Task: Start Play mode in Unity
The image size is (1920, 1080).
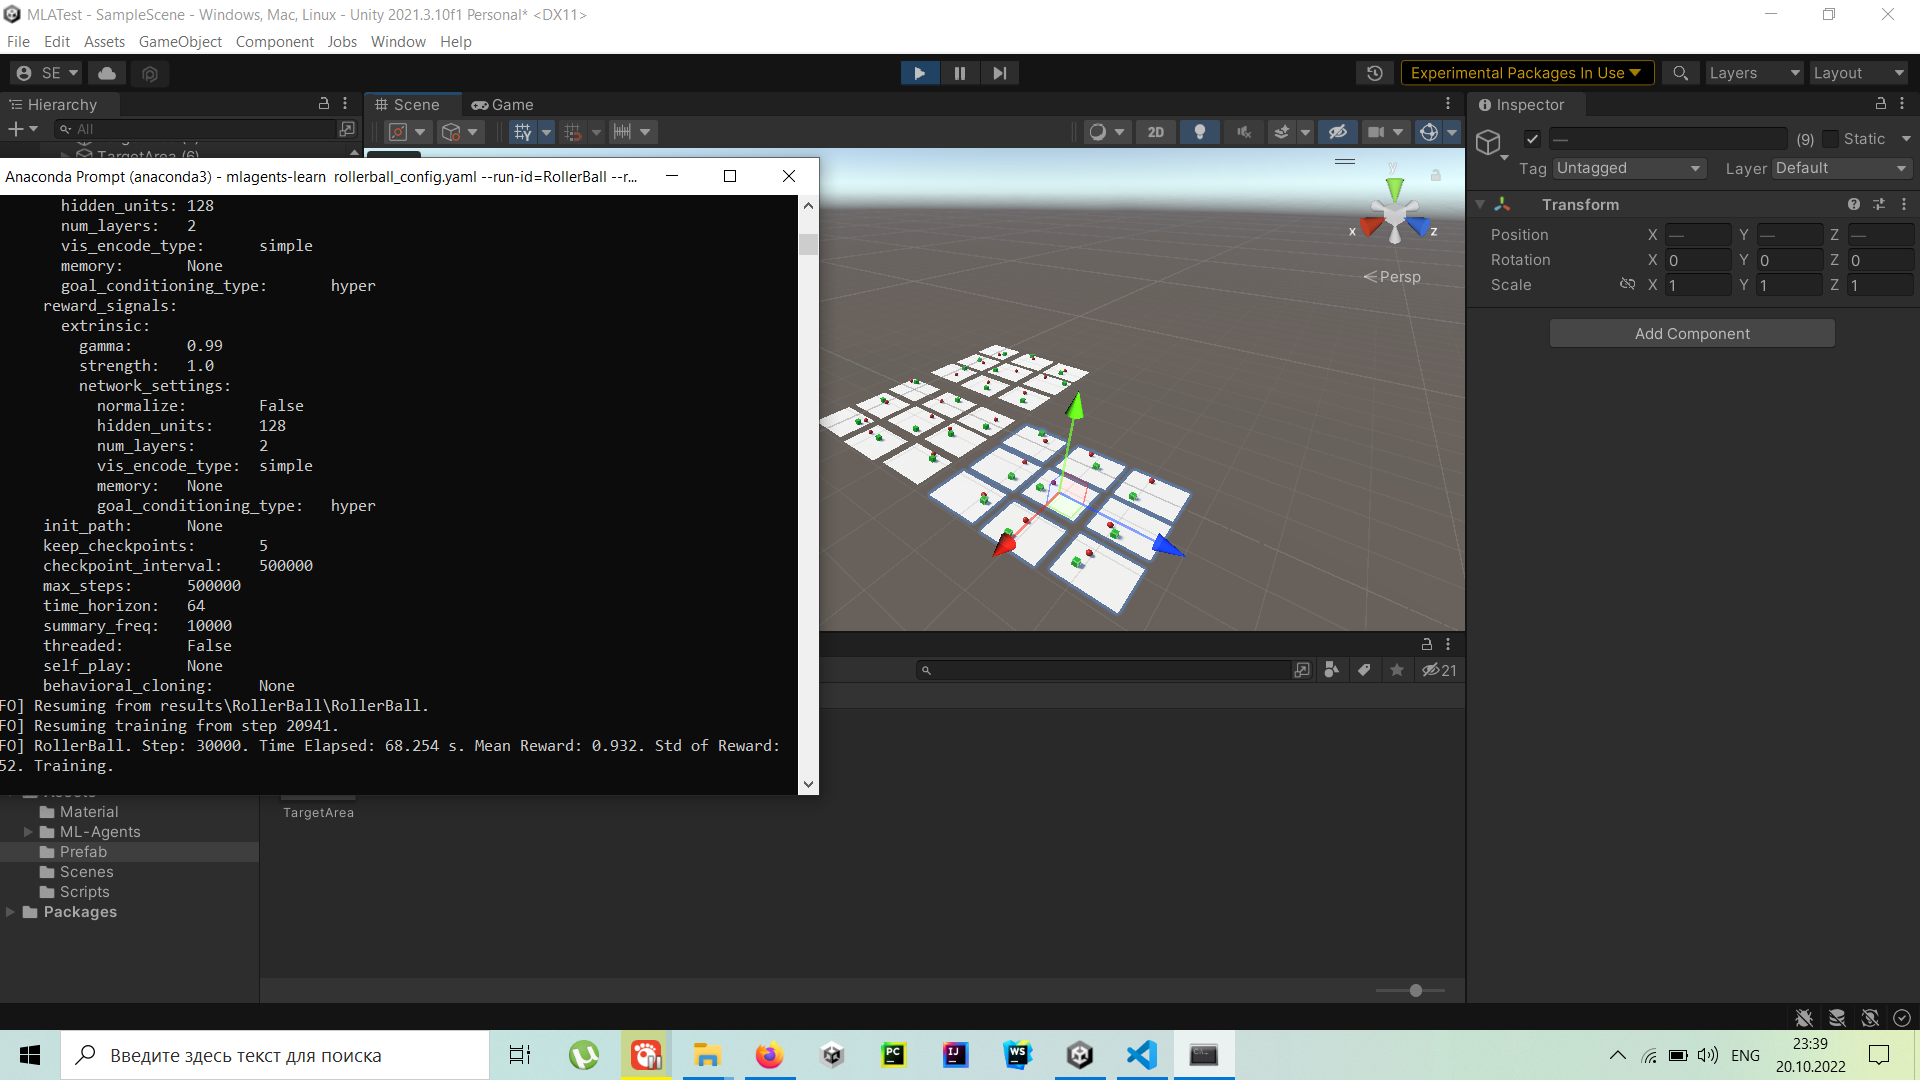Action: pos(919,73)
